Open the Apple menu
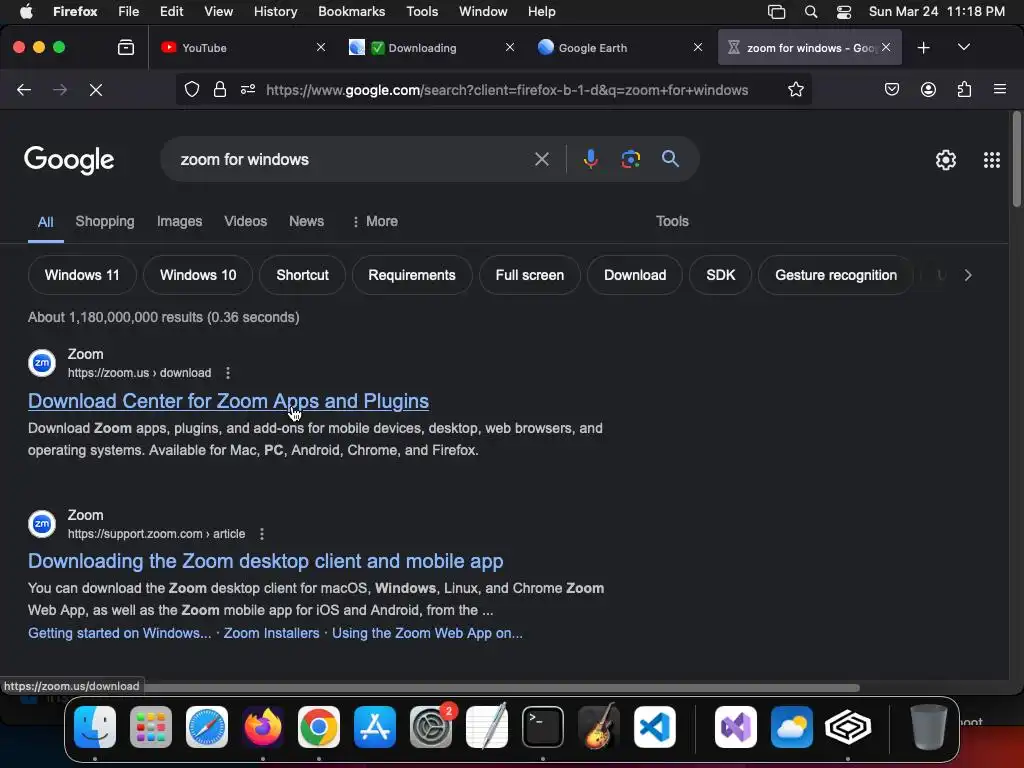The width and height of the screenshot is (1024, 768). pyautogui.click(x=26, y=12)
